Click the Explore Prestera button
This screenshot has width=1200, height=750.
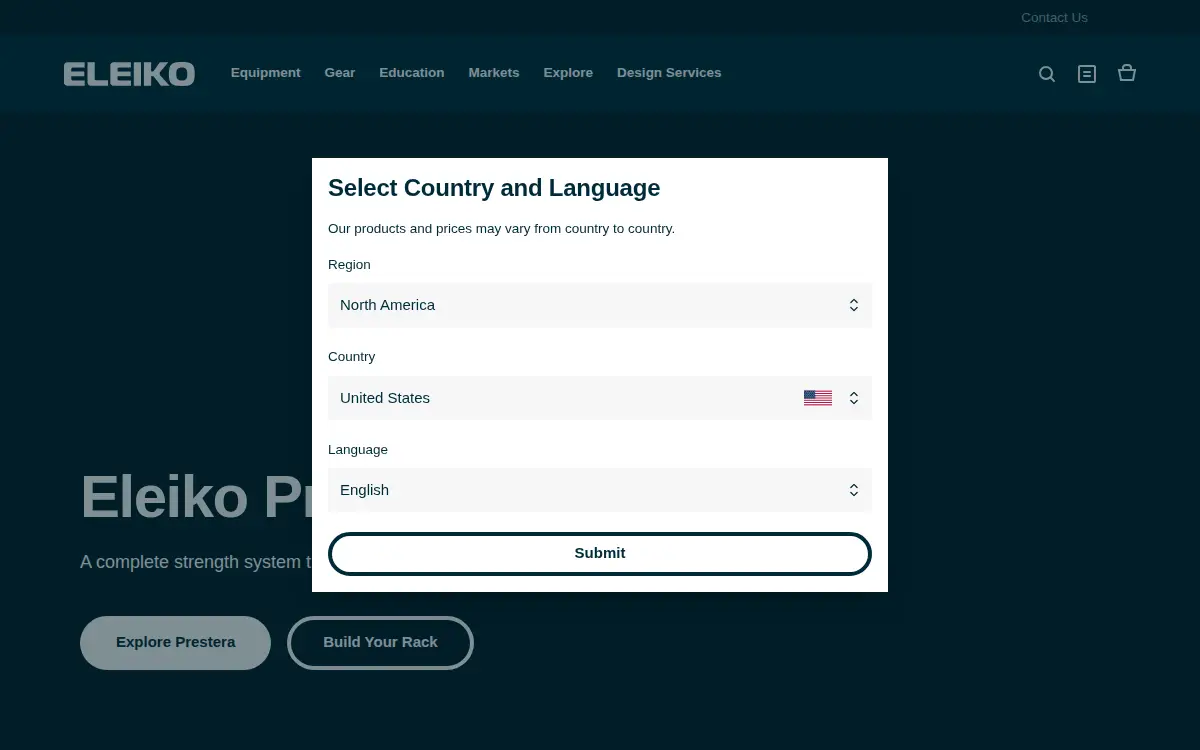pos(175,643)
